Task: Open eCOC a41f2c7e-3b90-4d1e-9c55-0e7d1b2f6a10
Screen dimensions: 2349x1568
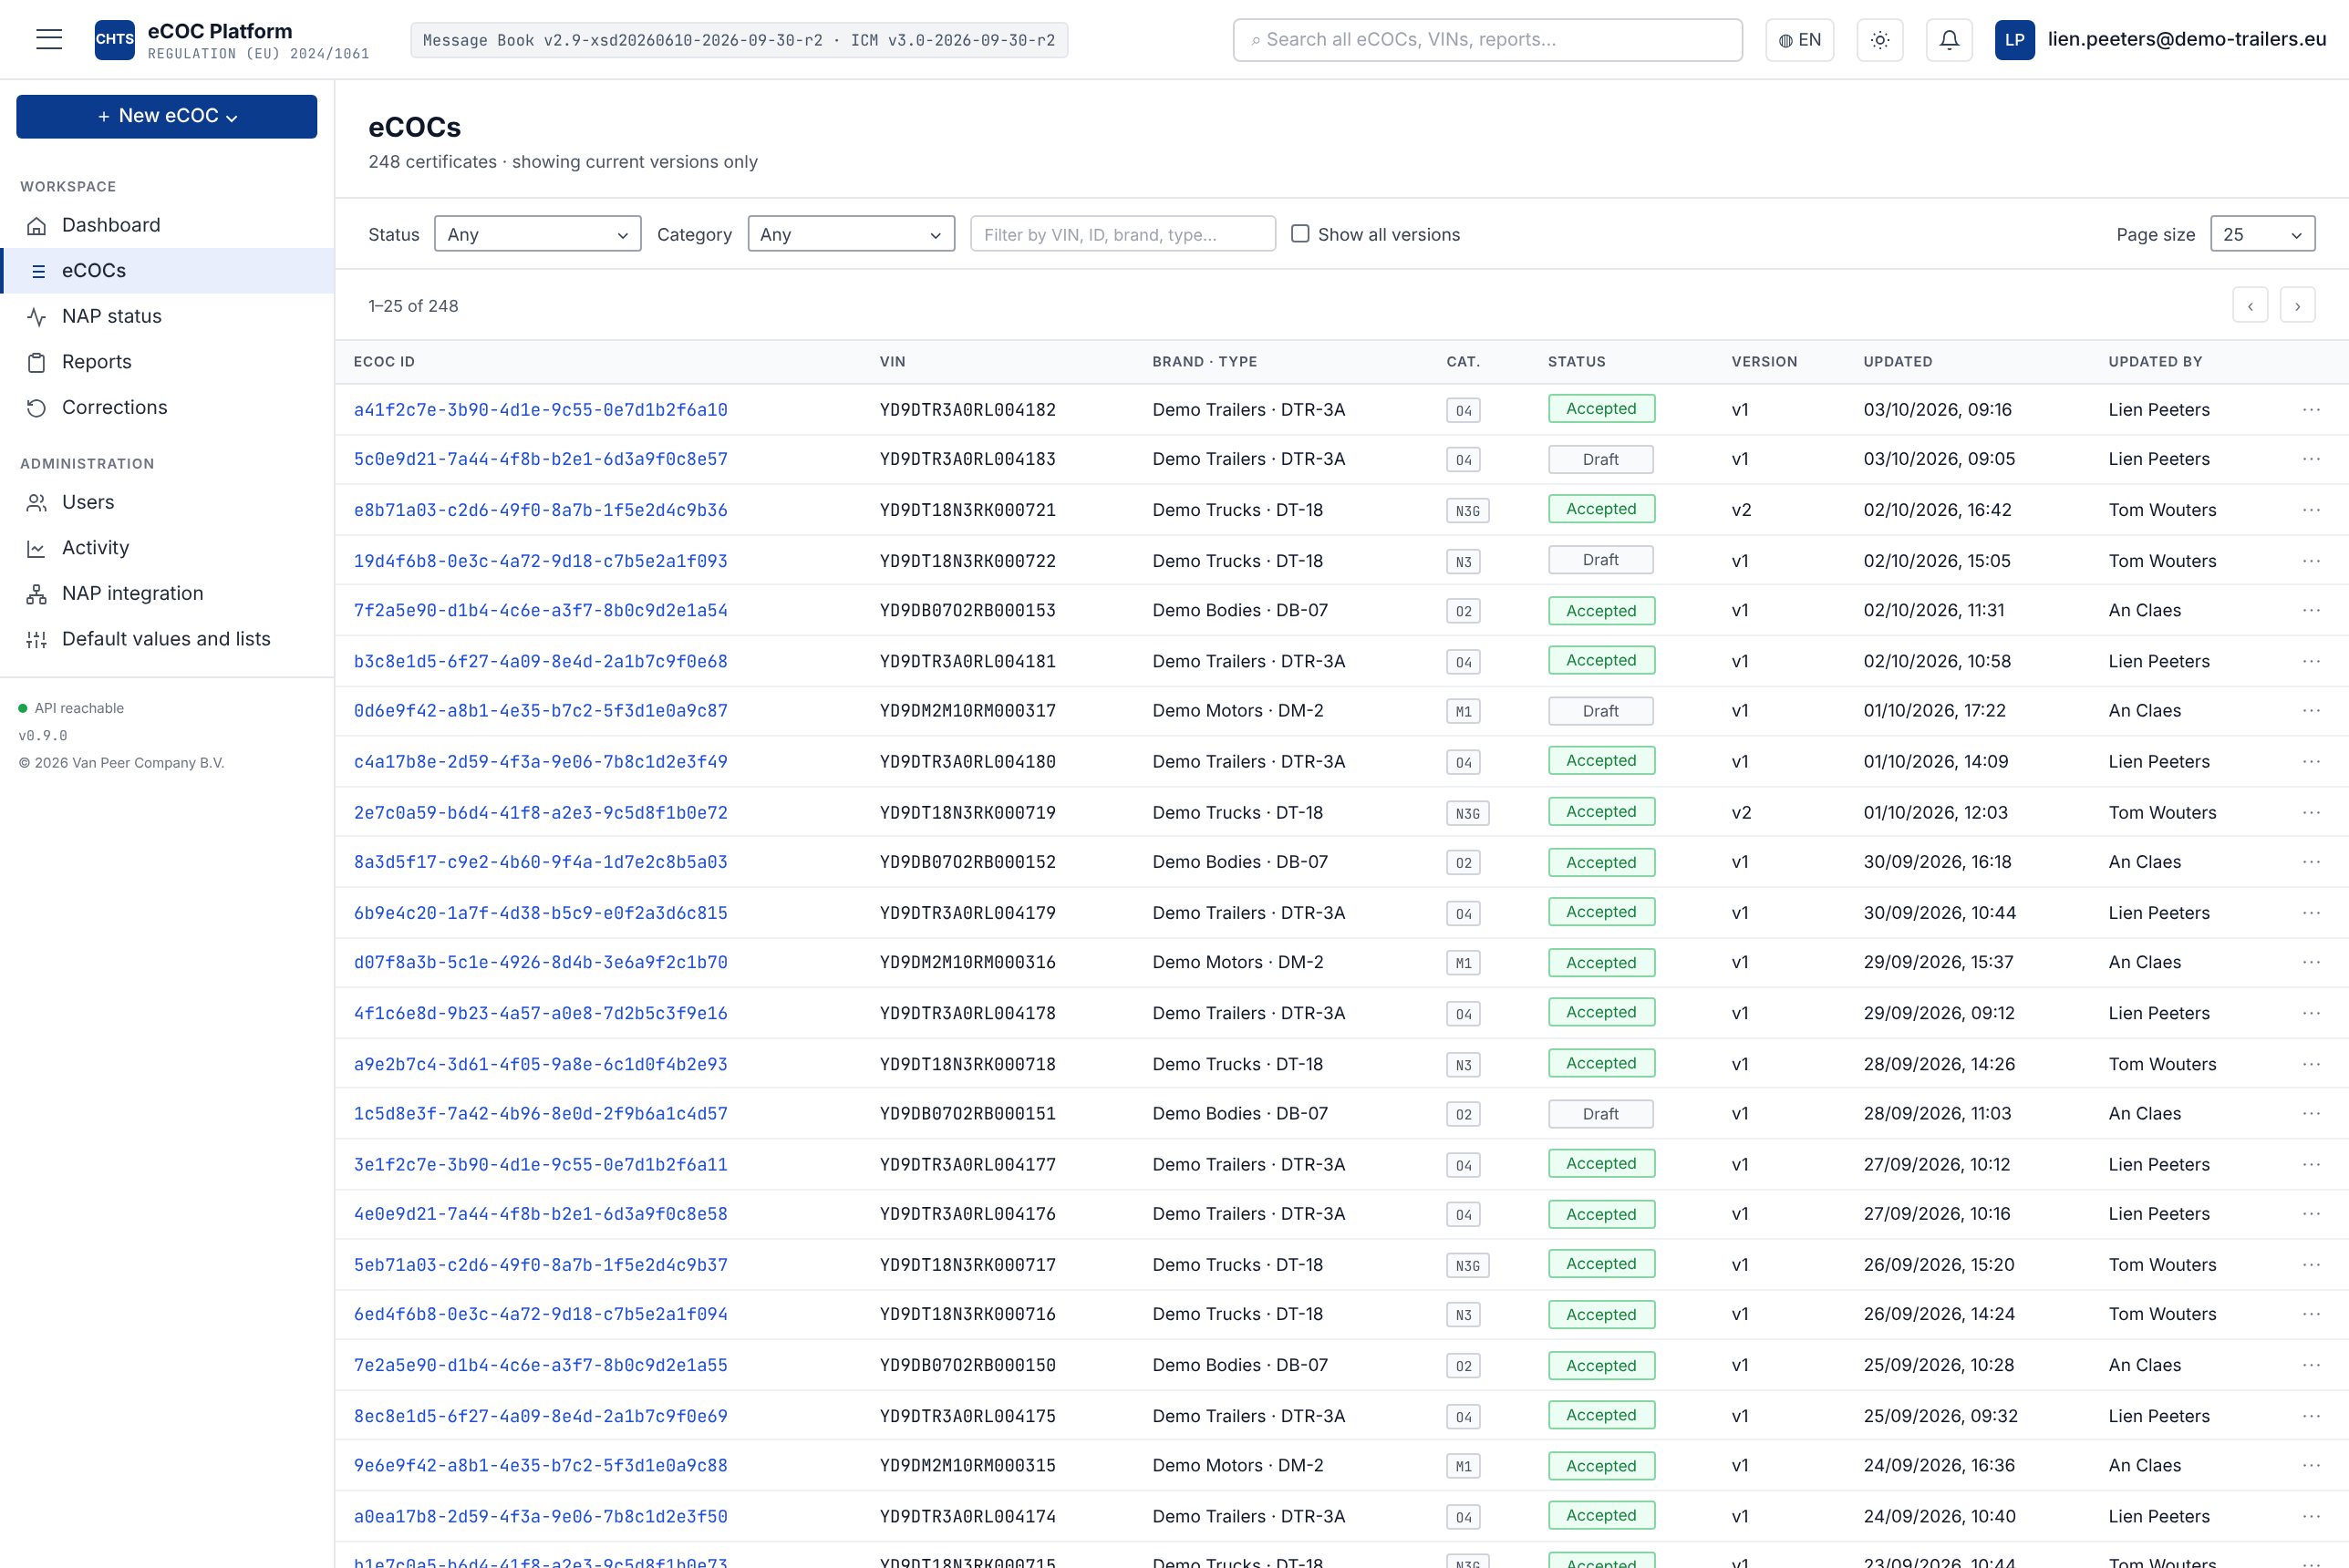Action: tap(540, 410)
